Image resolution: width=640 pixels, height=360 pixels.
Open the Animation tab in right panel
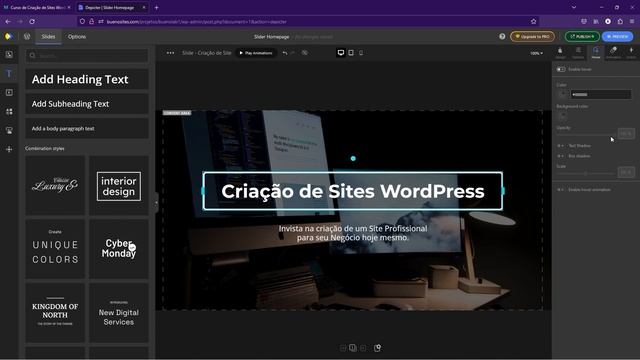coord(613,52)
